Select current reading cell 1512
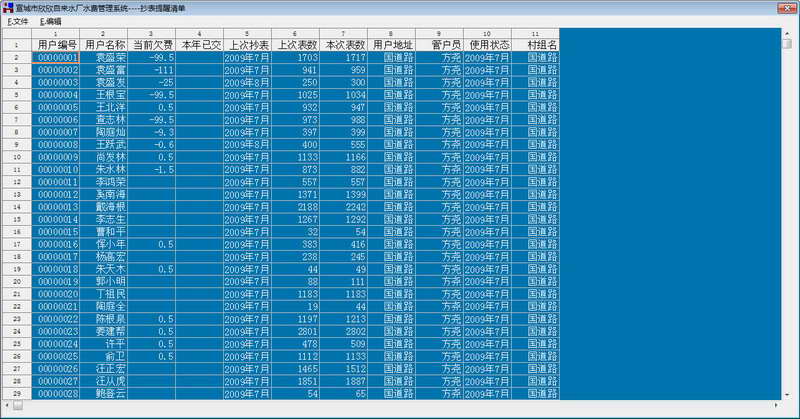800x419 pixels. coord(343,368)
